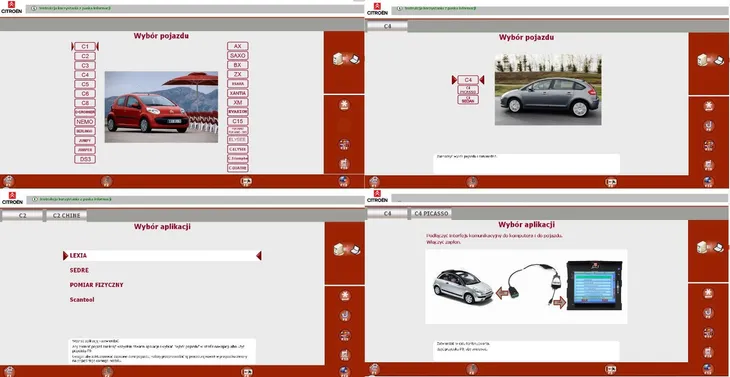Screen dimensions: 730x377
Task: Click the flags icon on C4 PICASSO screen
Action: 709,332
